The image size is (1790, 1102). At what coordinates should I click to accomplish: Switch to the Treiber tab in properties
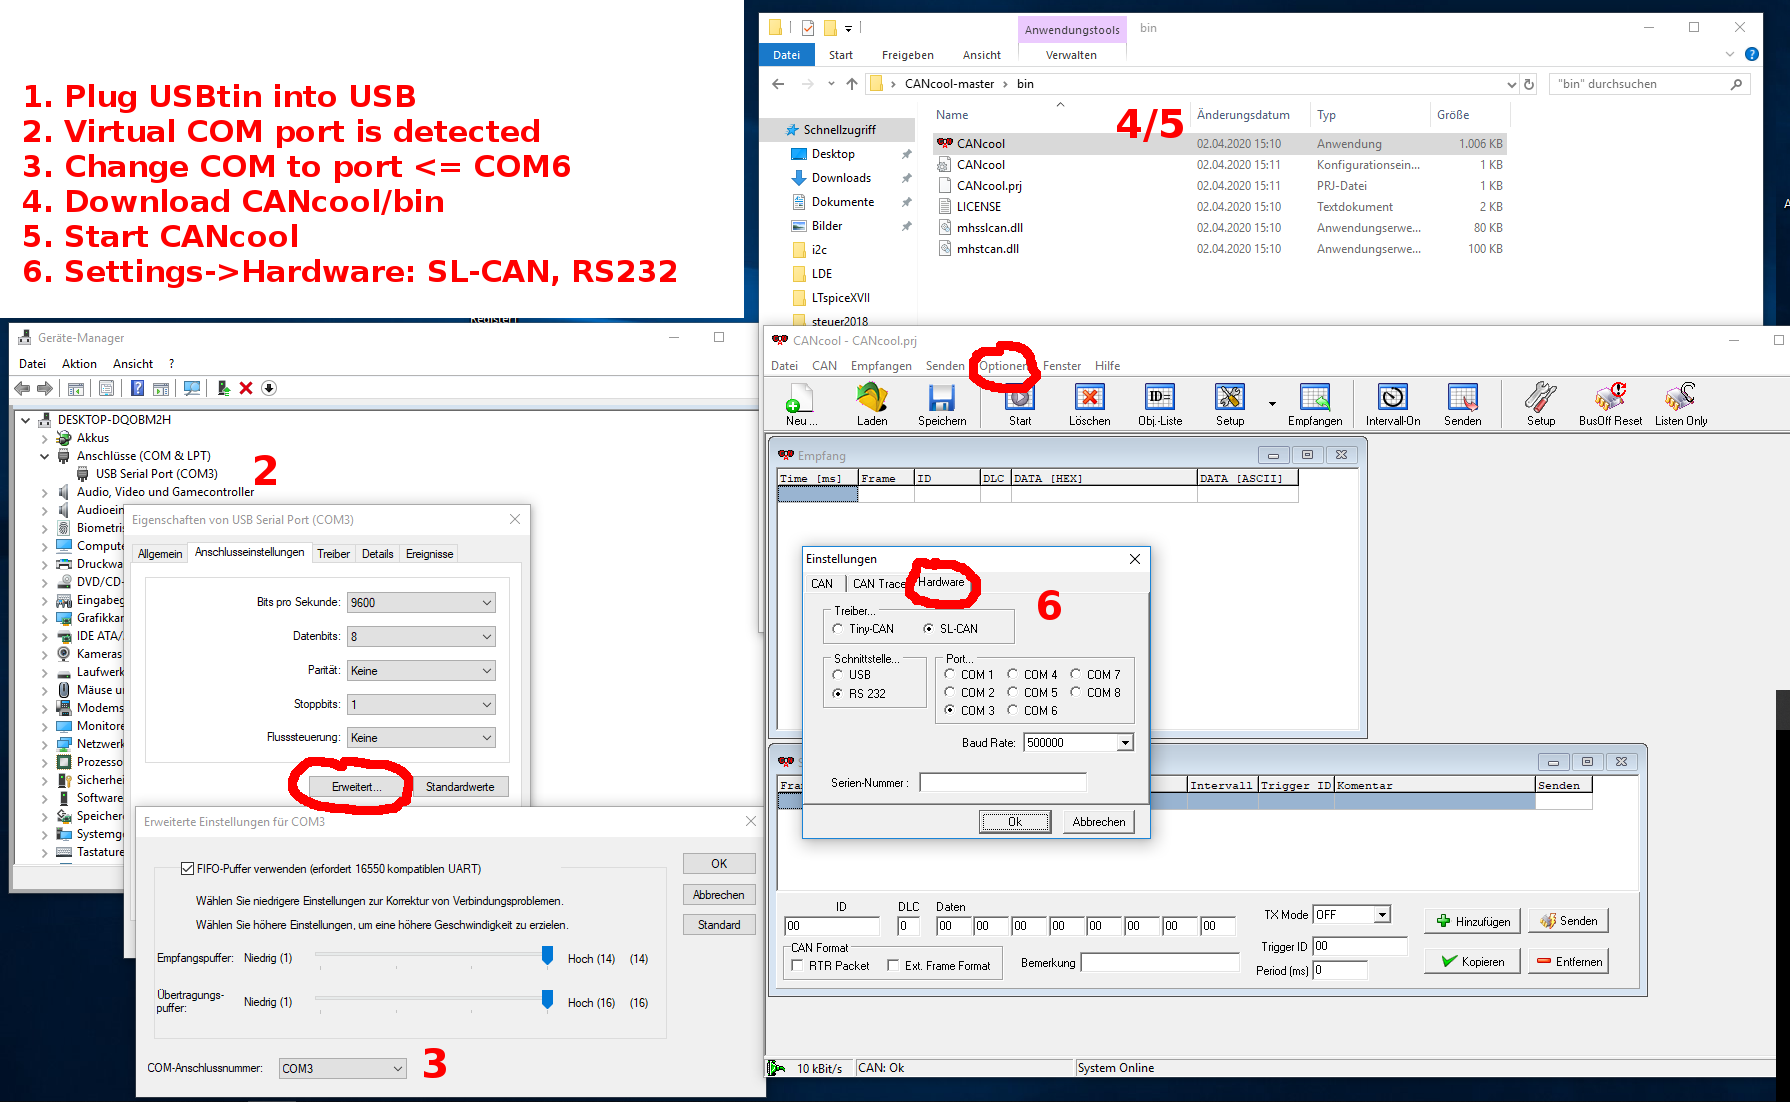click(333, 554)
